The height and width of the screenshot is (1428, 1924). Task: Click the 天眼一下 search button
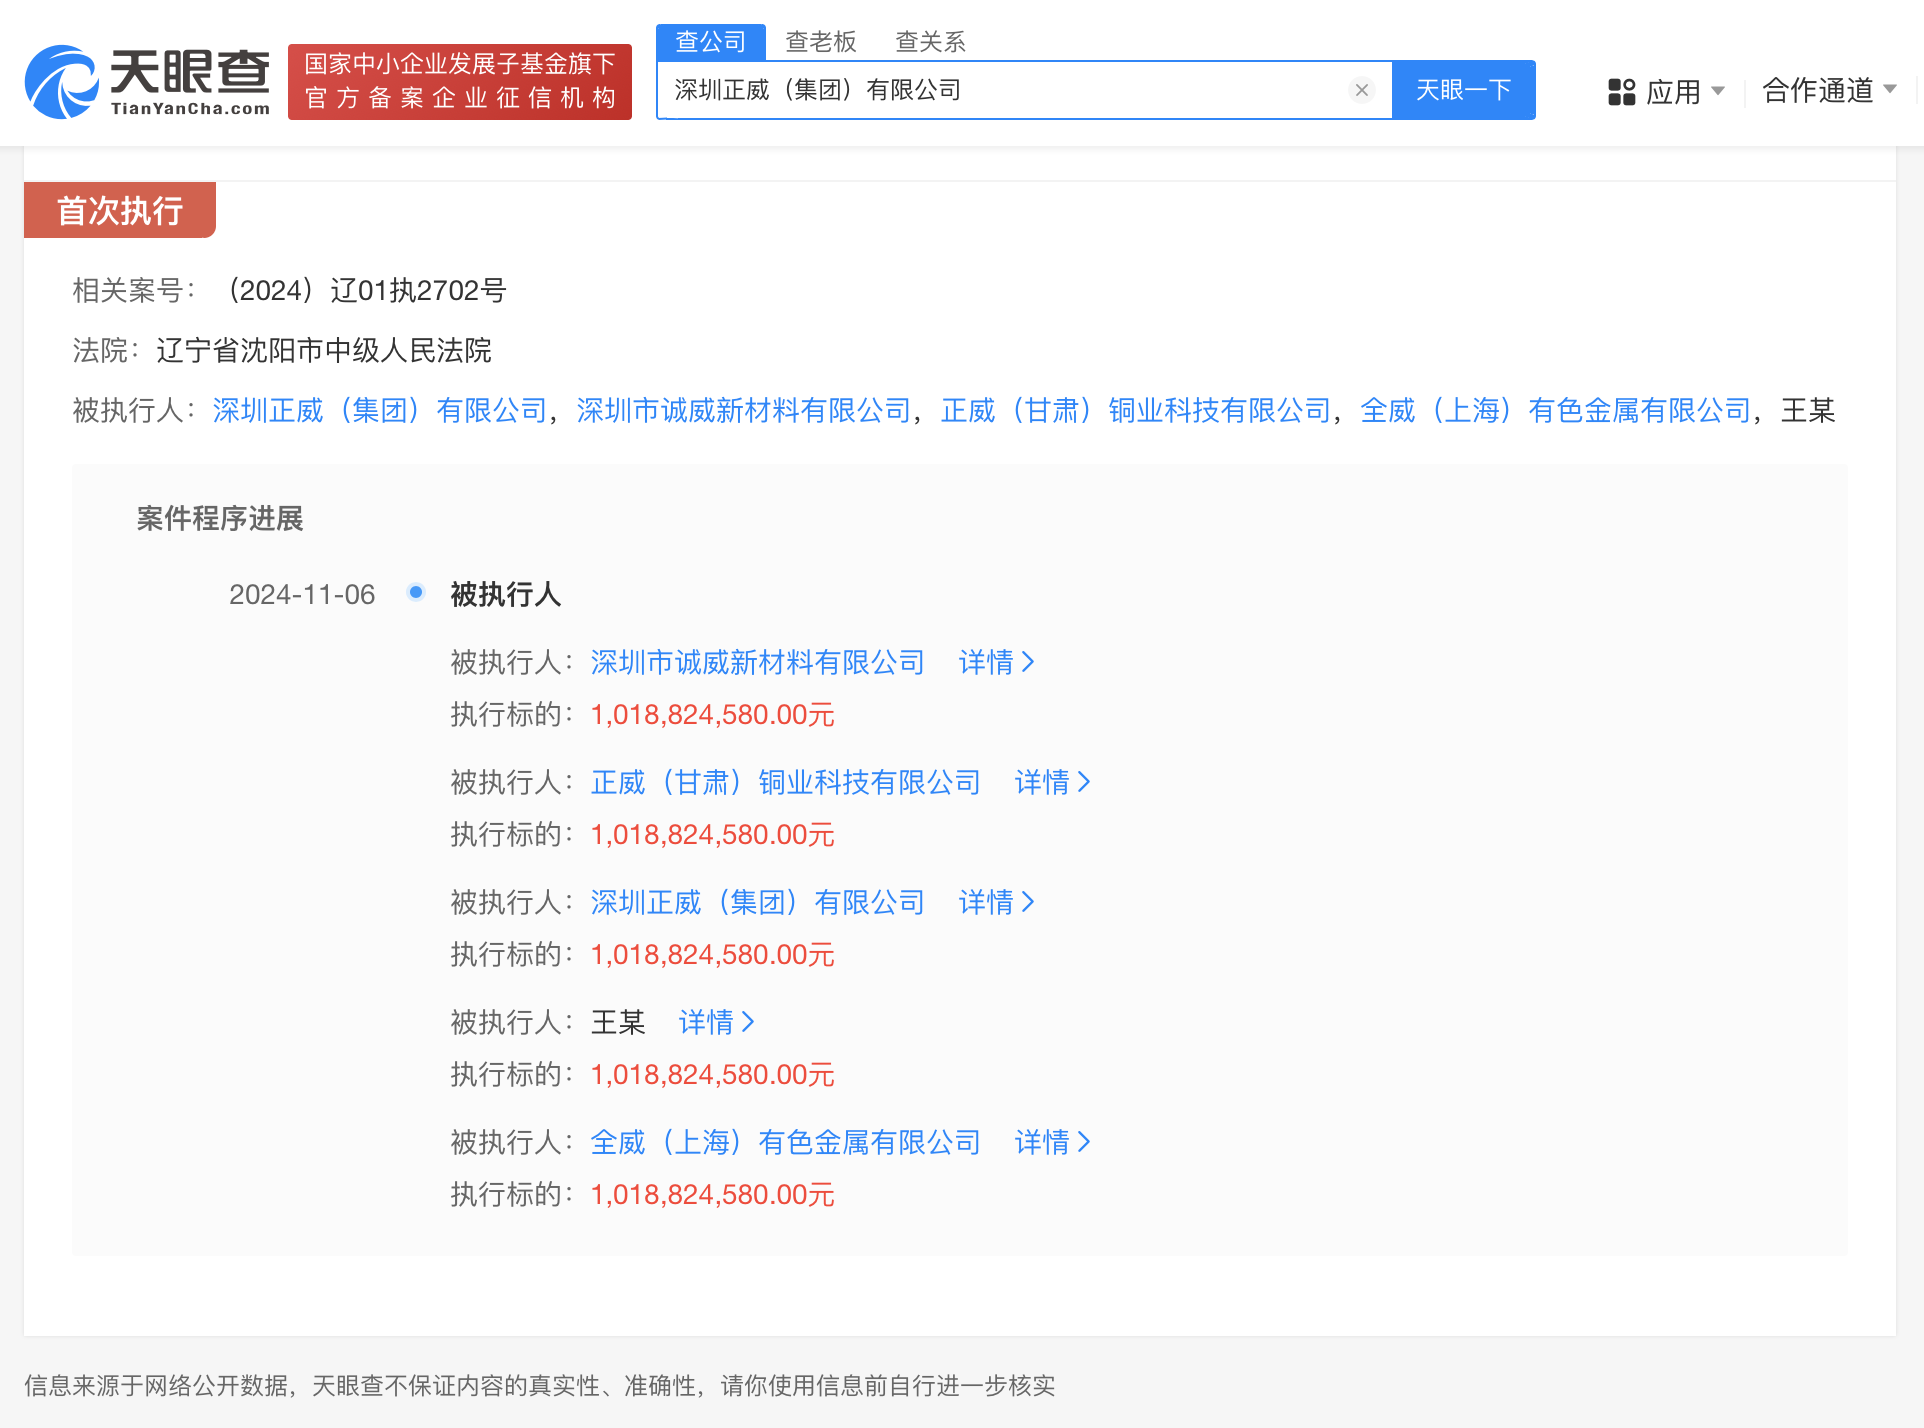tap(1463, 90)
